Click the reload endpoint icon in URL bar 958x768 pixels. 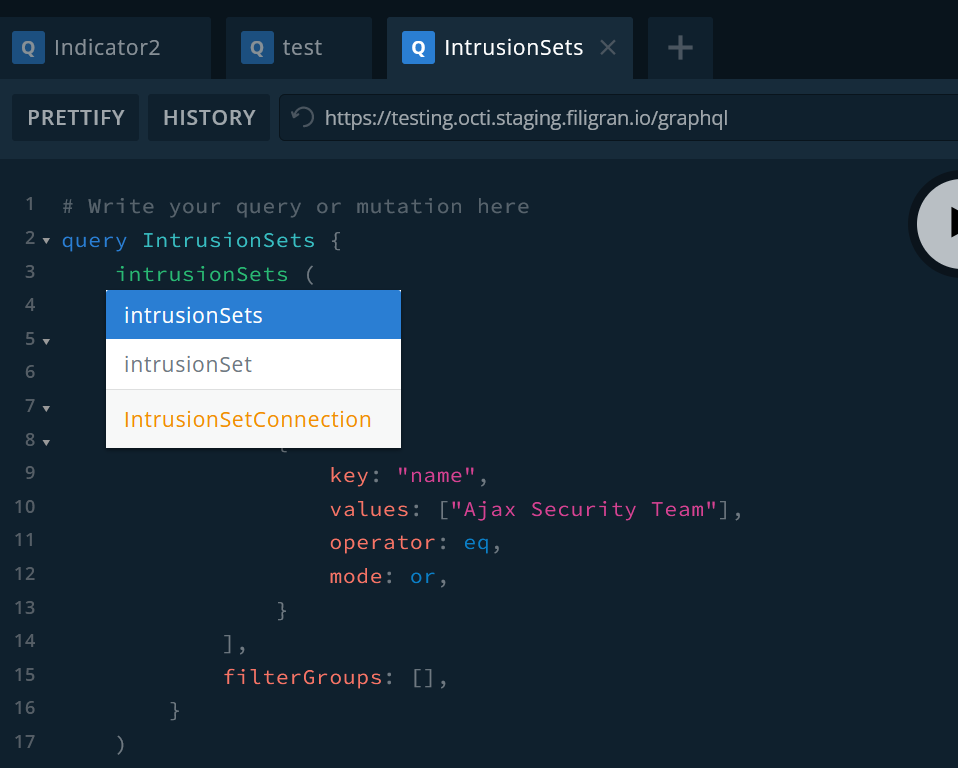(x=302, y=117)
